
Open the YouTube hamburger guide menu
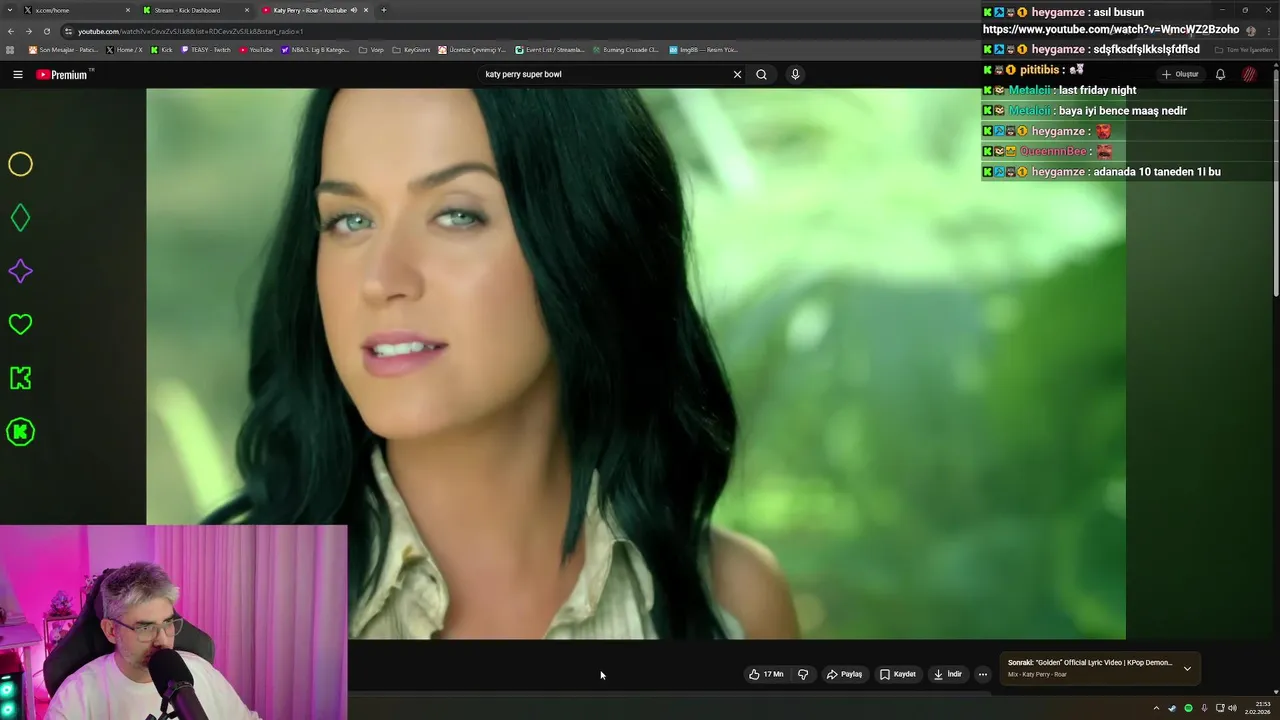tap(17, 74)
